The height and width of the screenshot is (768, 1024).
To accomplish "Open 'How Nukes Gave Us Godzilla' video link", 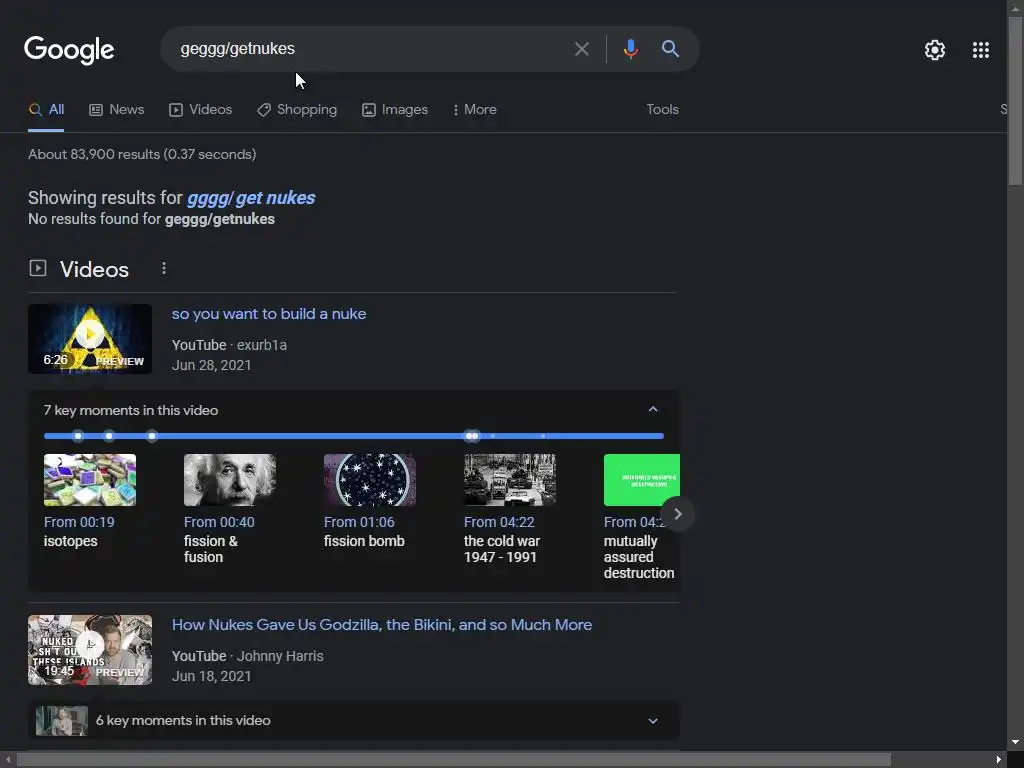I will tap(381, 625).
